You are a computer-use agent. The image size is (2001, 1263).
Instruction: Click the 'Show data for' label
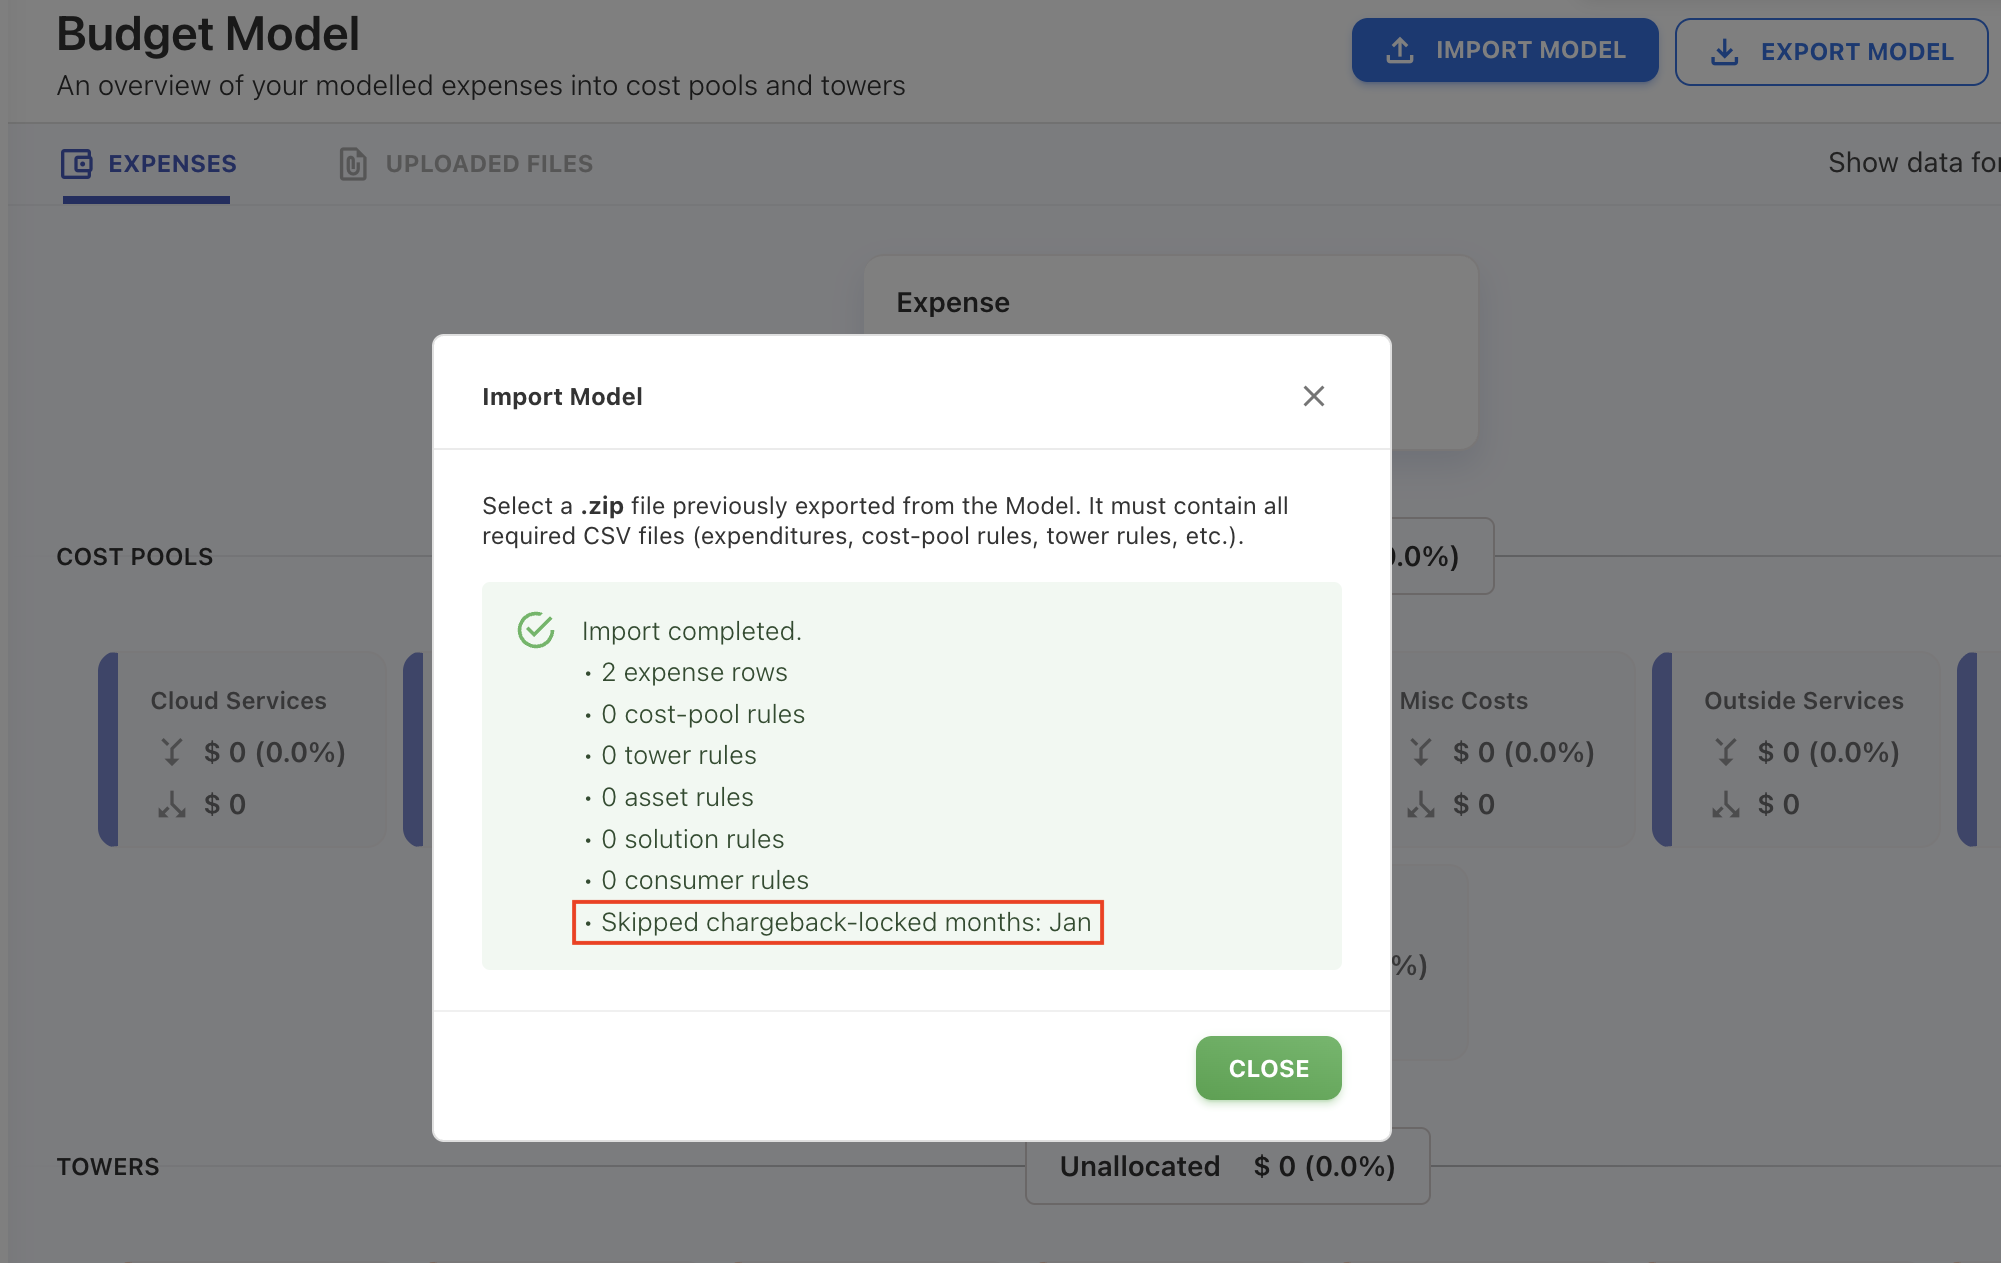tap(1914, 163)
